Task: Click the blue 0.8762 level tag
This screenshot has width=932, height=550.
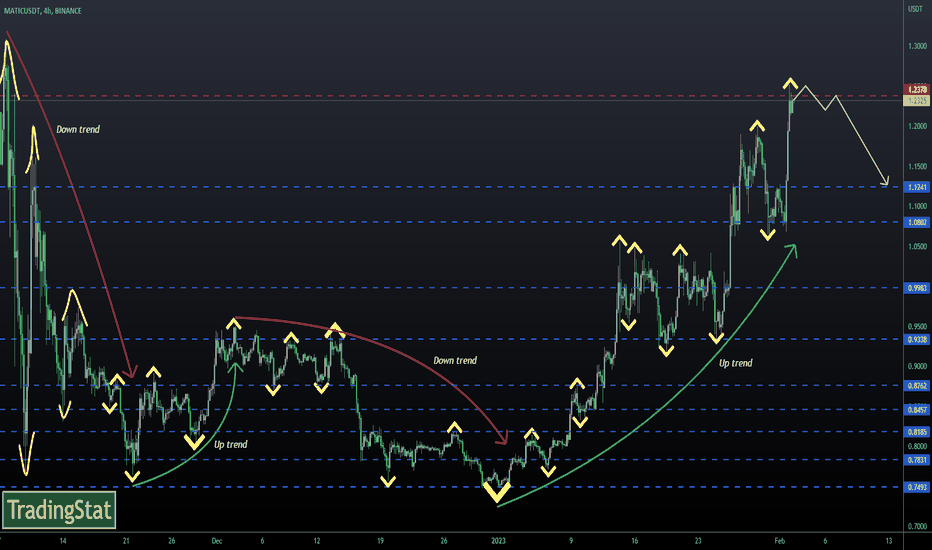Action: click(x=916, y=386)
